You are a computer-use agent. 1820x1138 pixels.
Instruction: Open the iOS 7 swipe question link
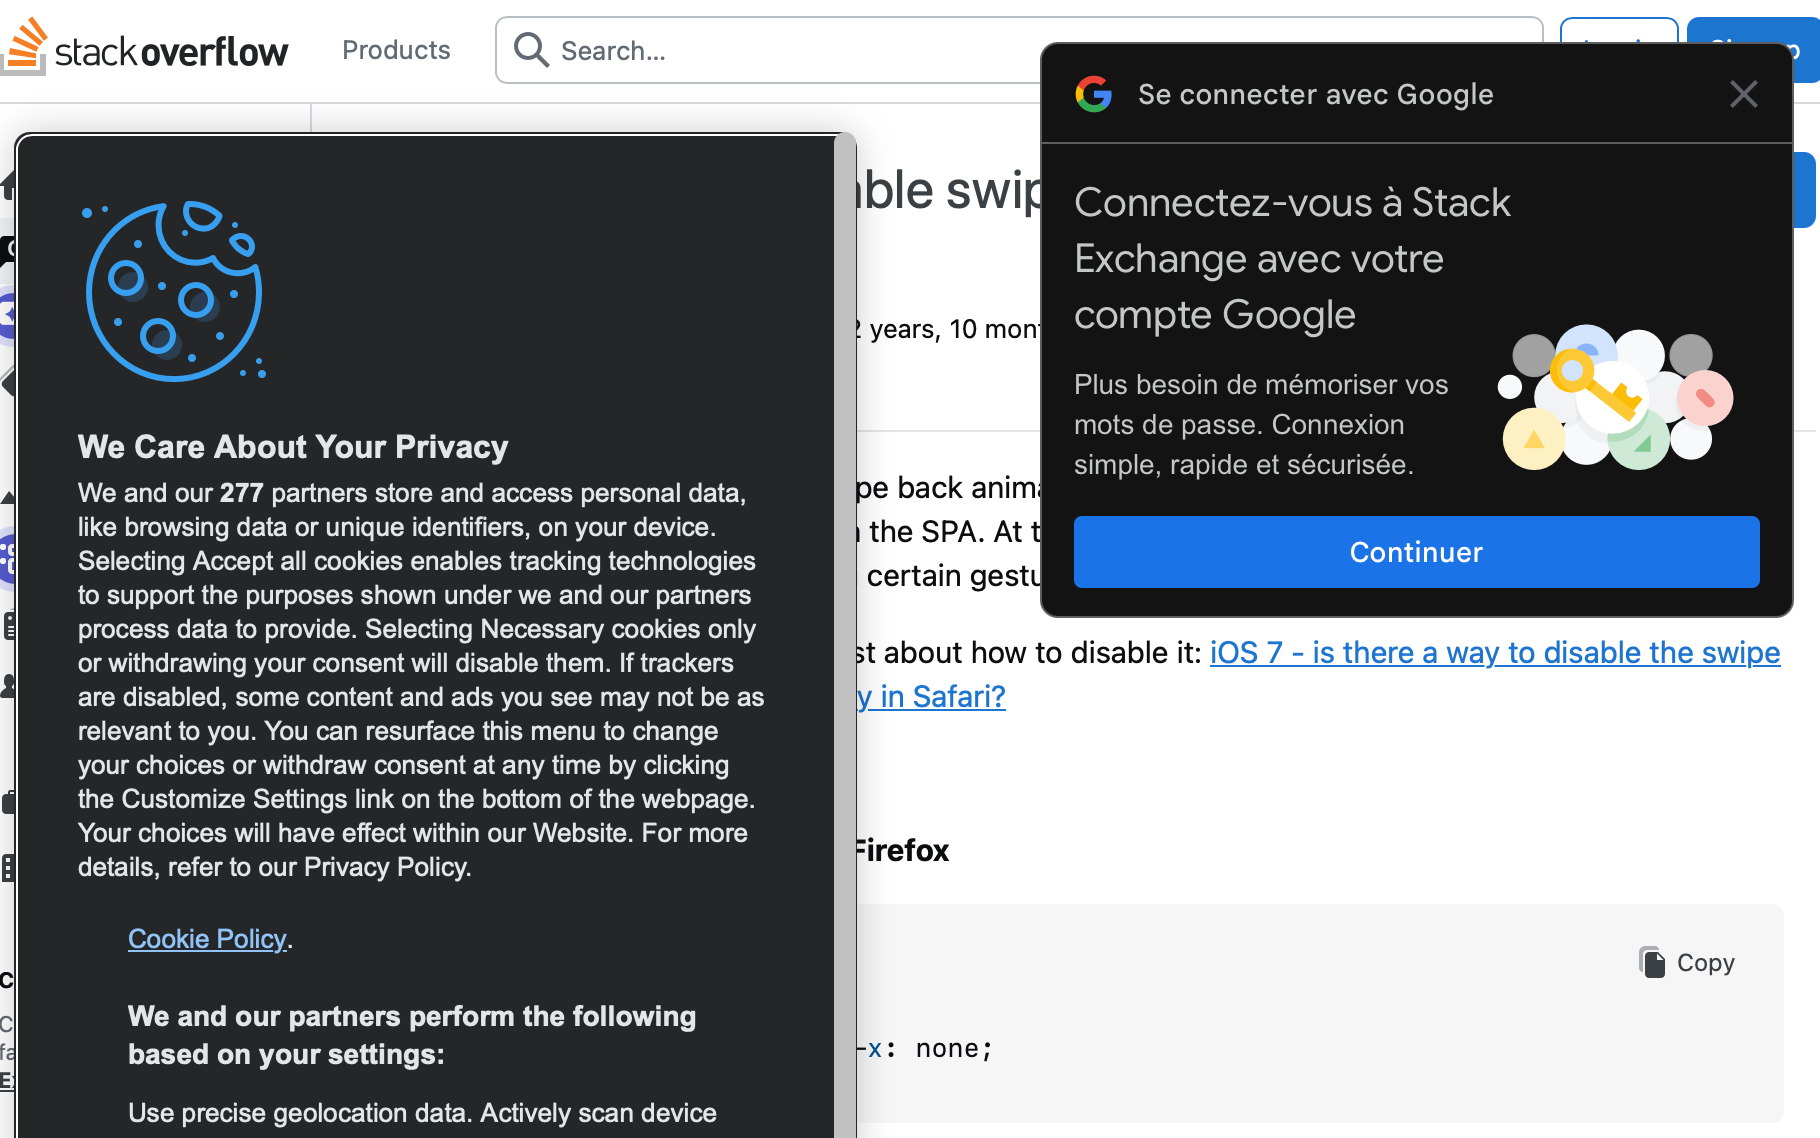pyautogui.click(x=1494, y=653)
